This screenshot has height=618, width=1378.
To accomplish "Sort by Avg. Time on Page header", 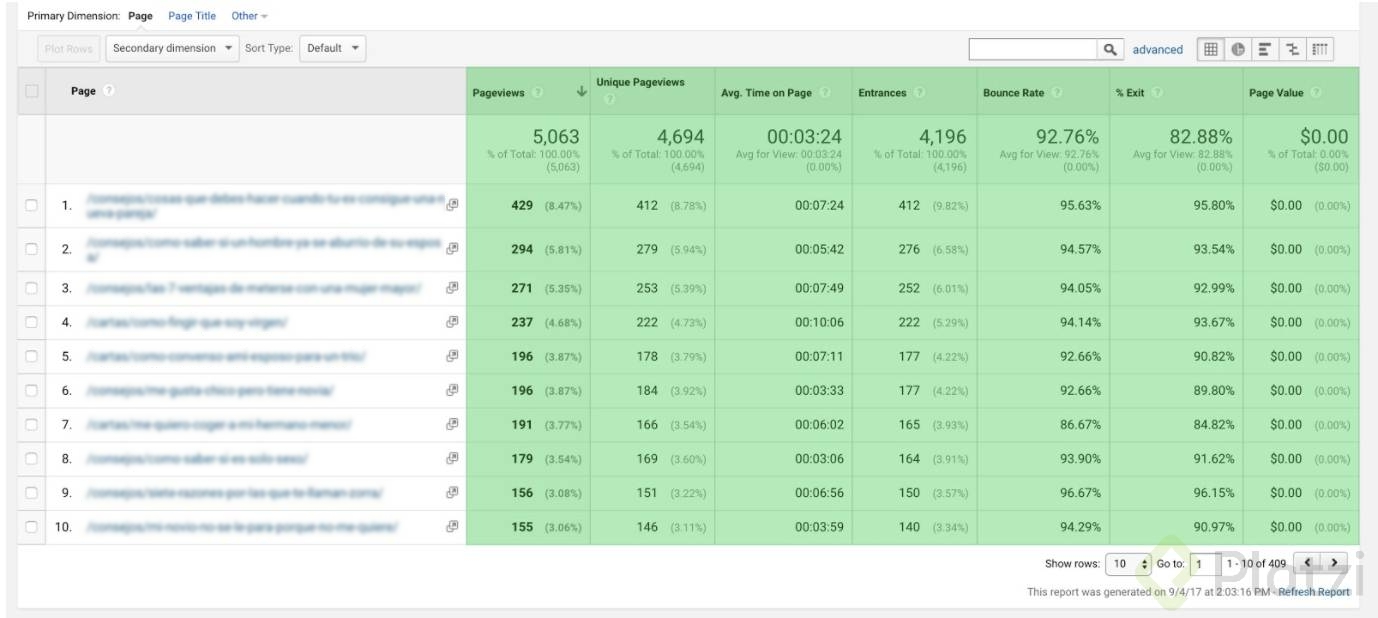I will (x=766, y=93).
